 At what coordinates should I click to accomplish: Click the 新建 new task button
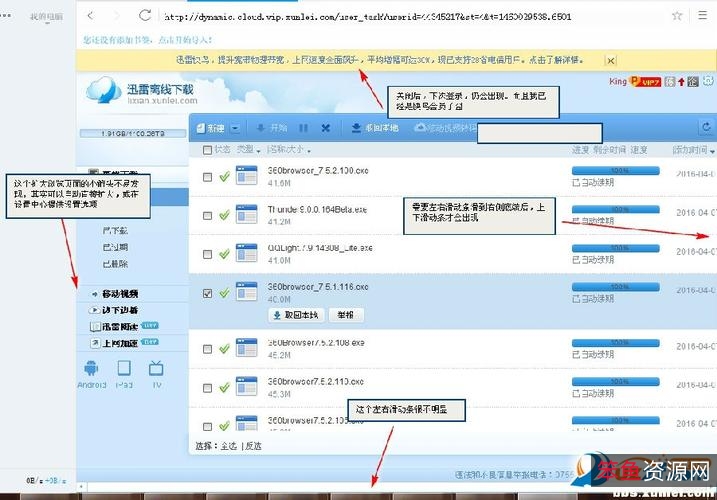(210, 128)
